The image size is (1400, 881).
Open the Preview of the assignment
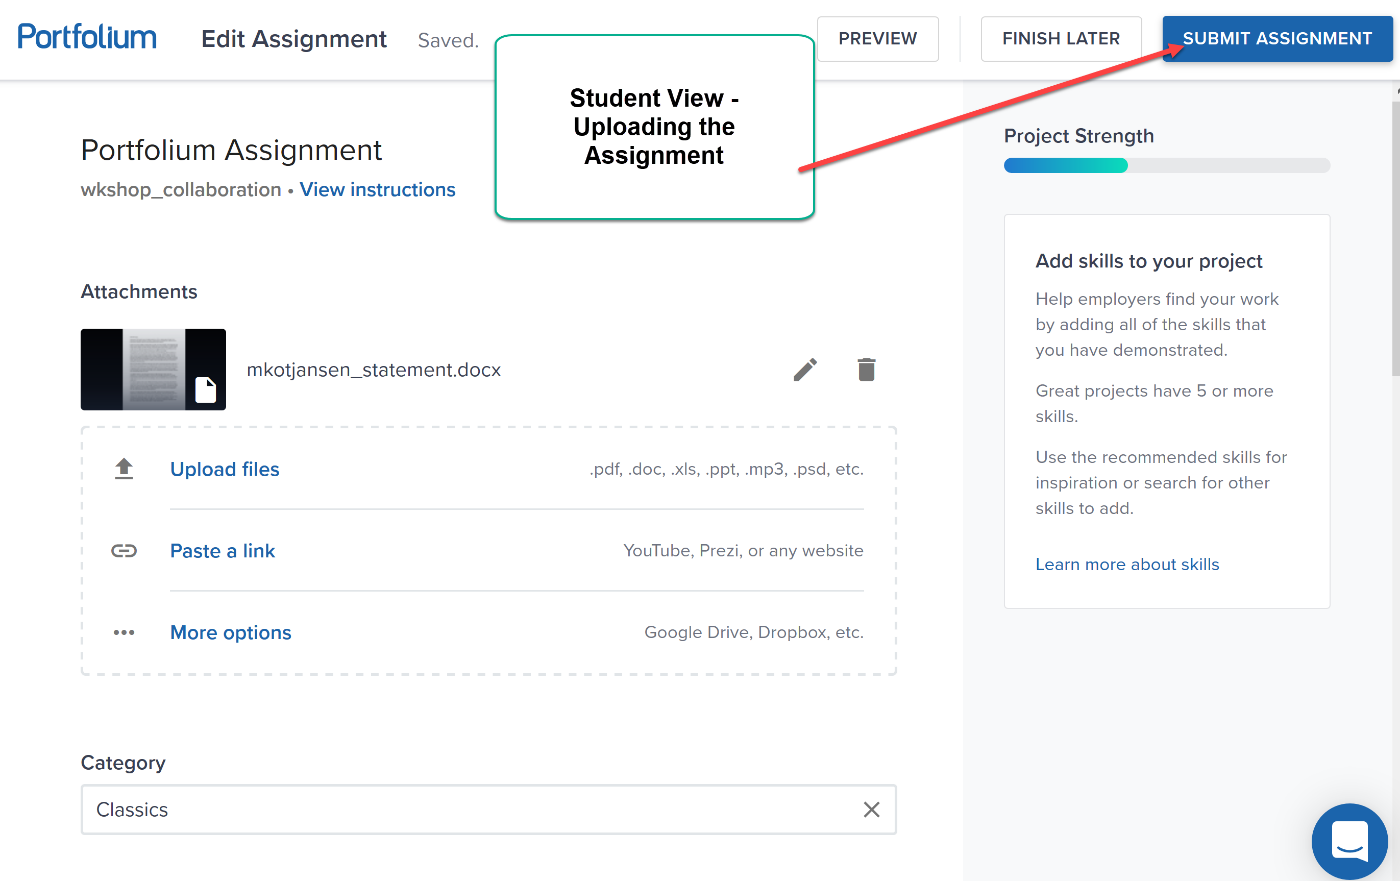(877, 39)
